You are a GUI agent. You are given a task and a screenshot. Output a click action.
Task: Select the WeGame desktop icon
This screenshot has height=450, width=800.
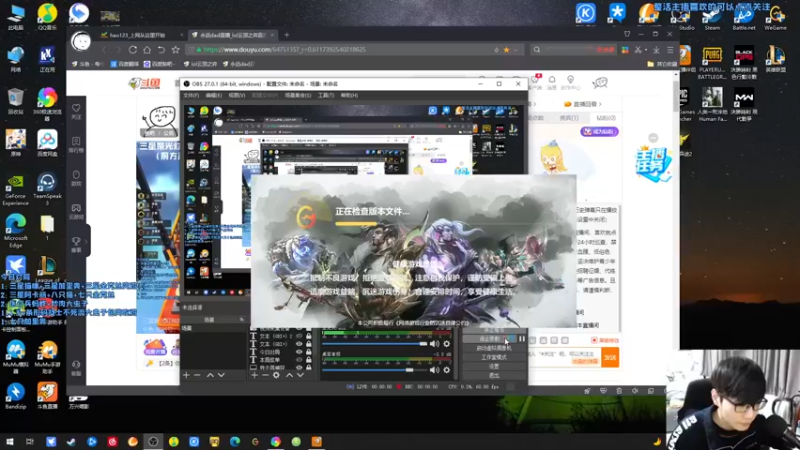click(x=776, y=17)
